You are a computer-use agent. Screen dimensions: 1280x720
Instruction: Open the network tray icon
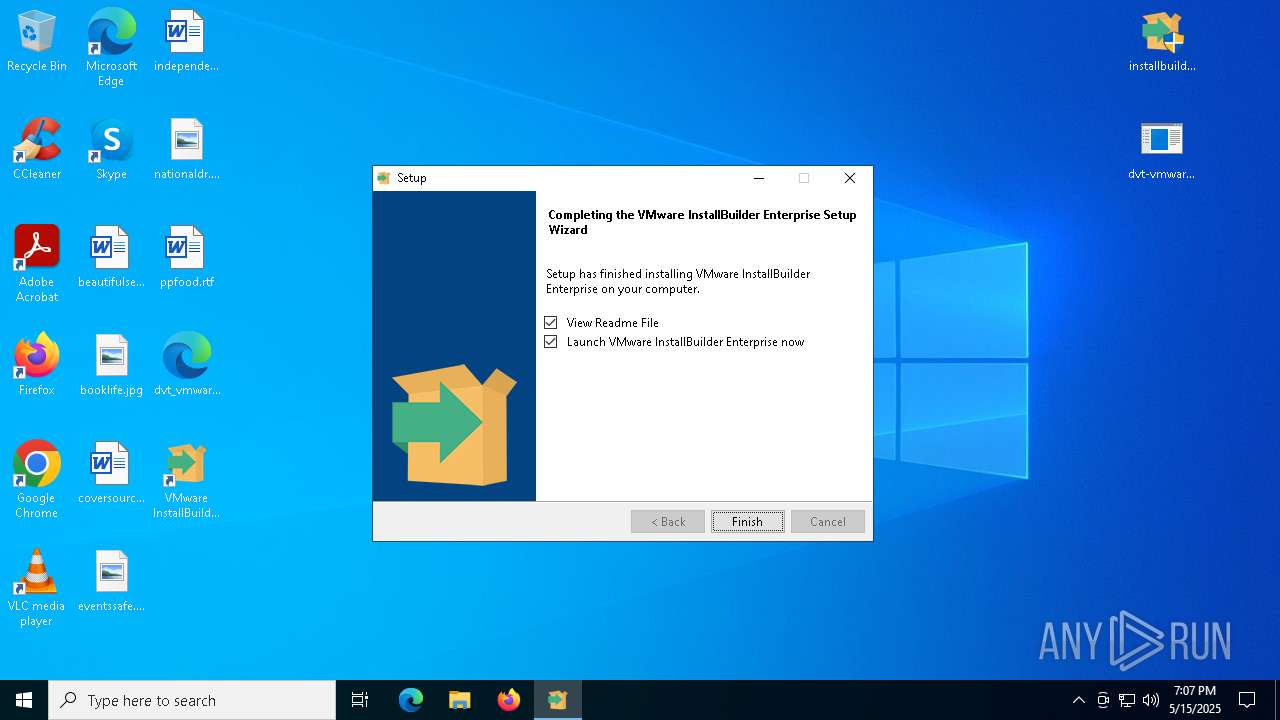pyautogui.click(x=1127, y=700)
